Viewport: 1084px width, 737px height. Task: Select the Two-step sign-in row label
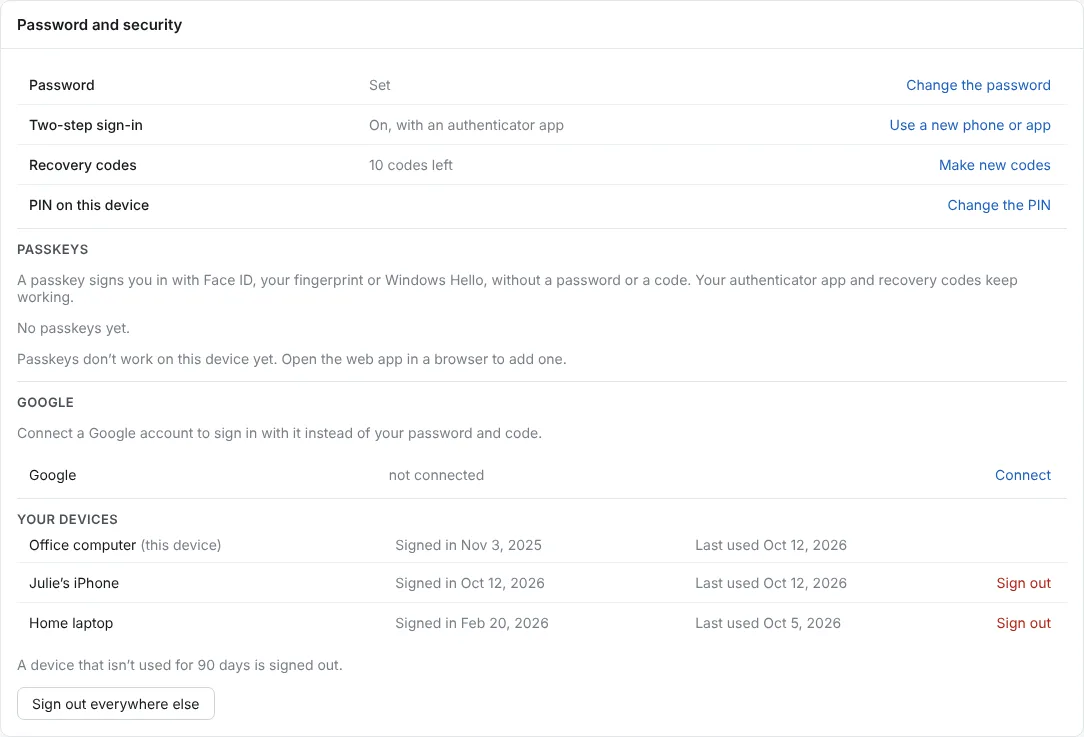pyautogui.click(x=86, y=125)
